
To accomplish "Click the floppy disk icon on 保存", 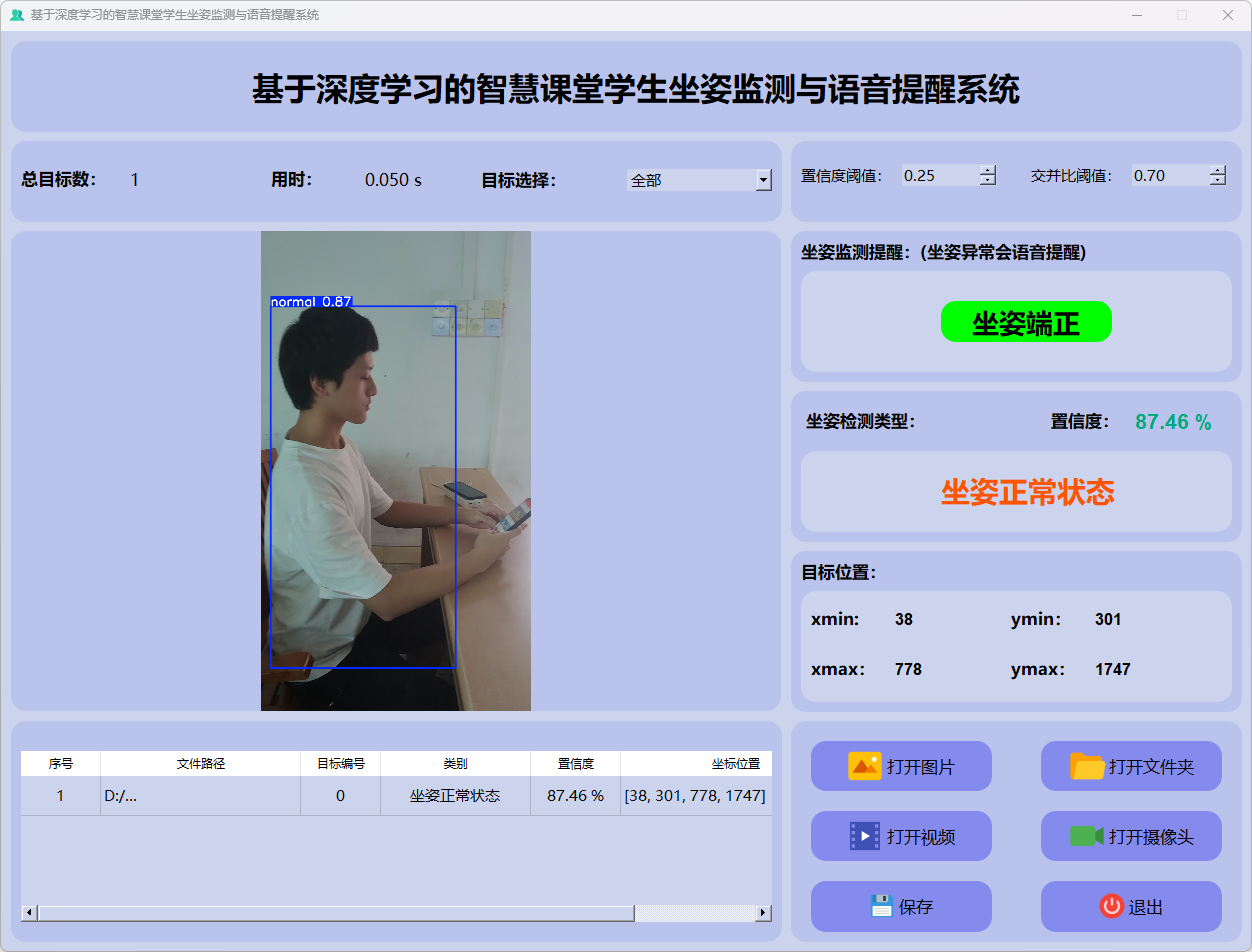I will pos(881,906).
